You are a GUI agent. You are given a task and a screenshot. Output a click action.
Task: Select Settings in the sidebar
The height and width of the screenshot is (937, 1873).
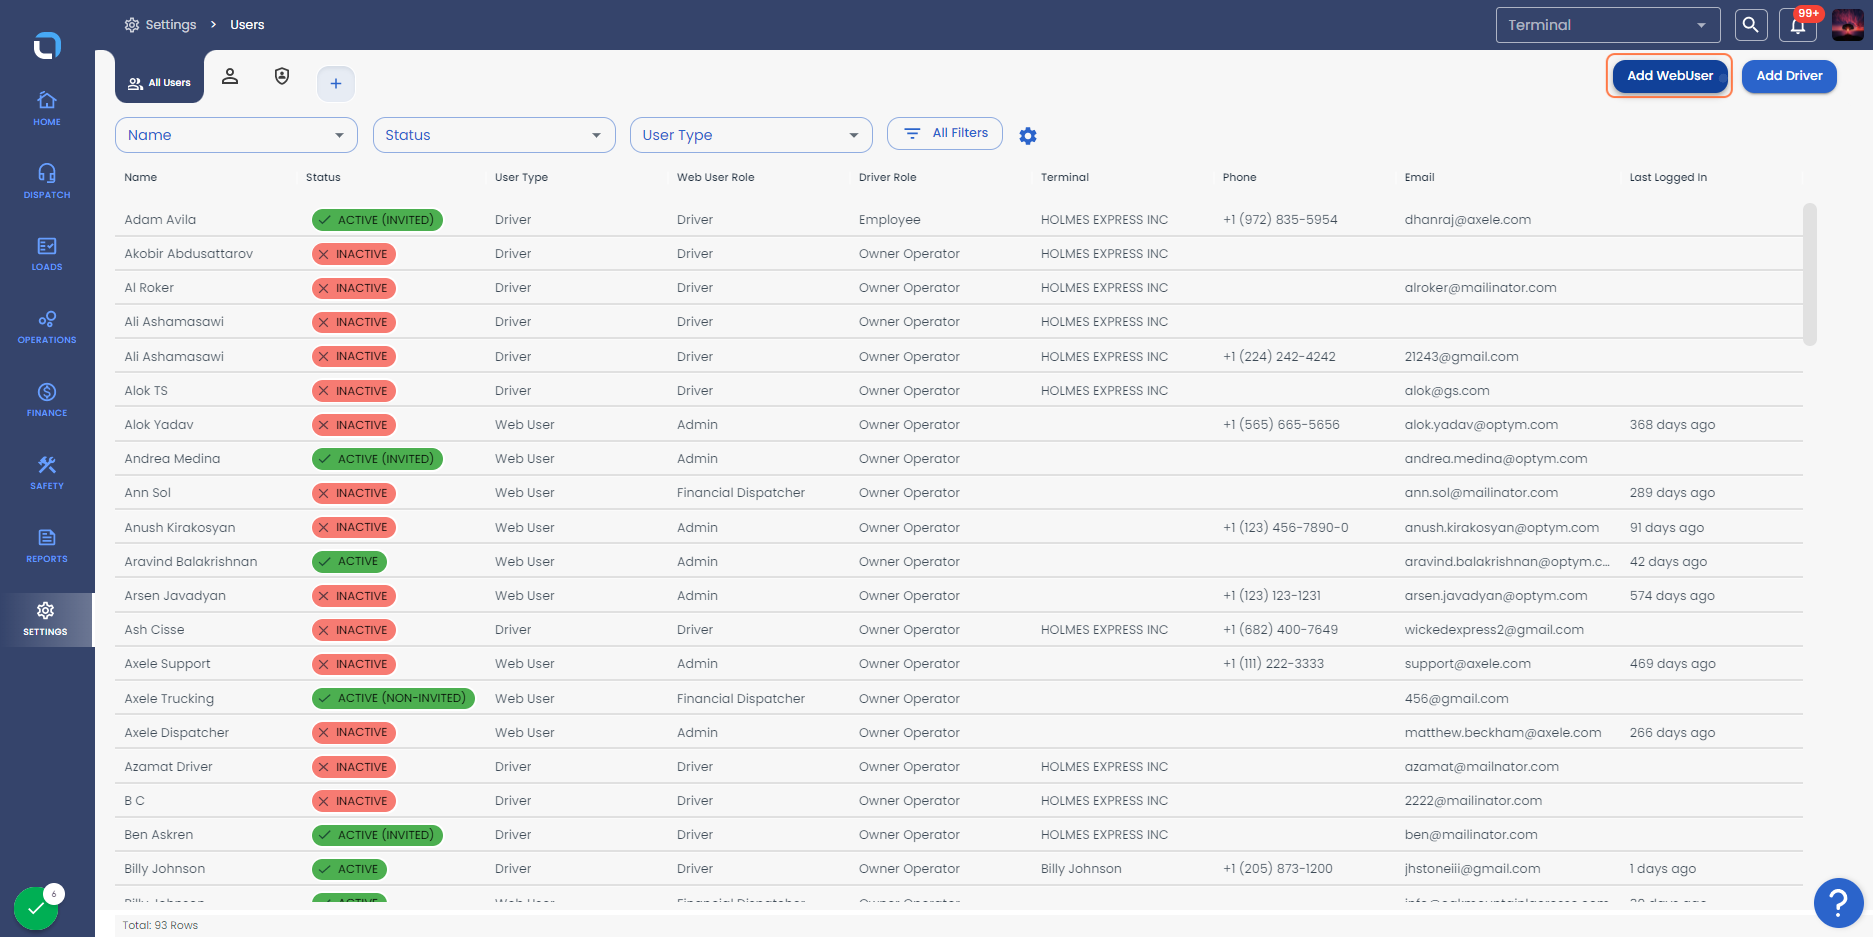tap(46, 620)
